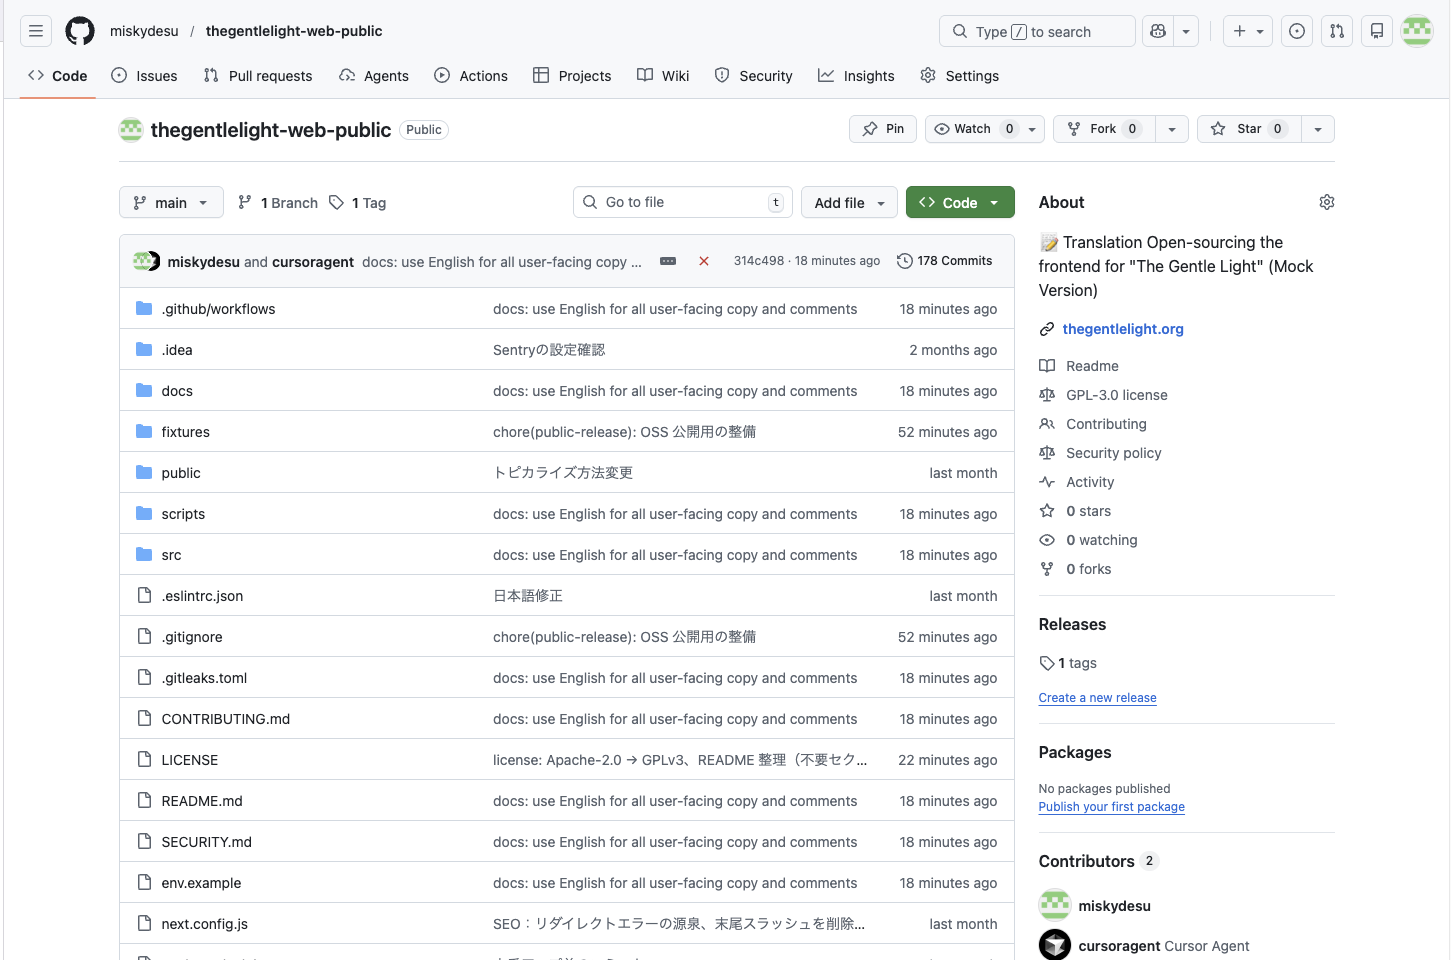The image size is (1451, 960).
Task: Fork this repository
Action: click(1104, 129)
